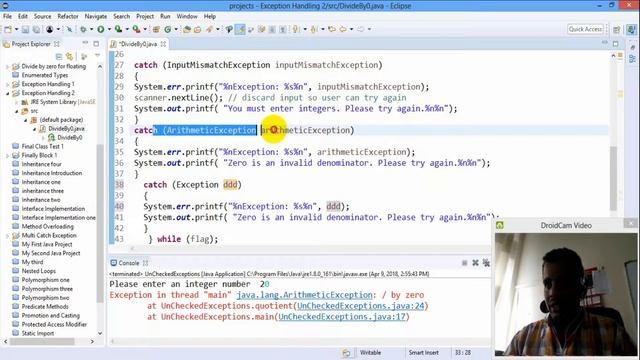Minimize the Project Explorer panel icon
Image resolution: width=640 pixels, height=360 pixels.
point(85,43)
